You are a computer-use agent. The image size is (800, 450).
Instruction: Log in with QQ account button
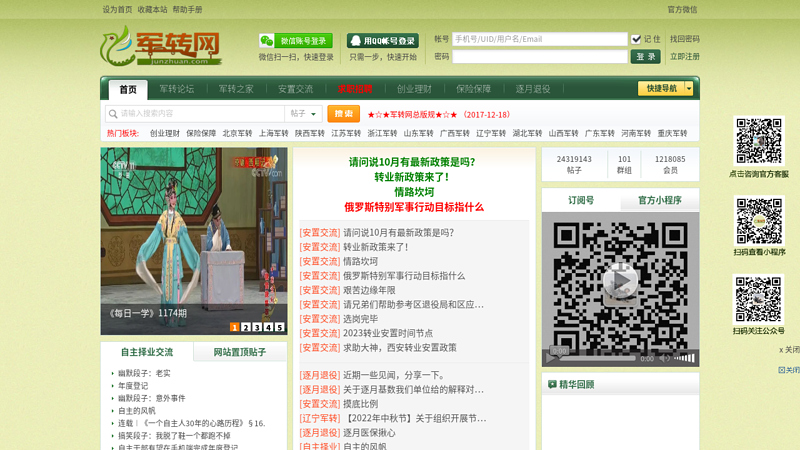[383, 41]
